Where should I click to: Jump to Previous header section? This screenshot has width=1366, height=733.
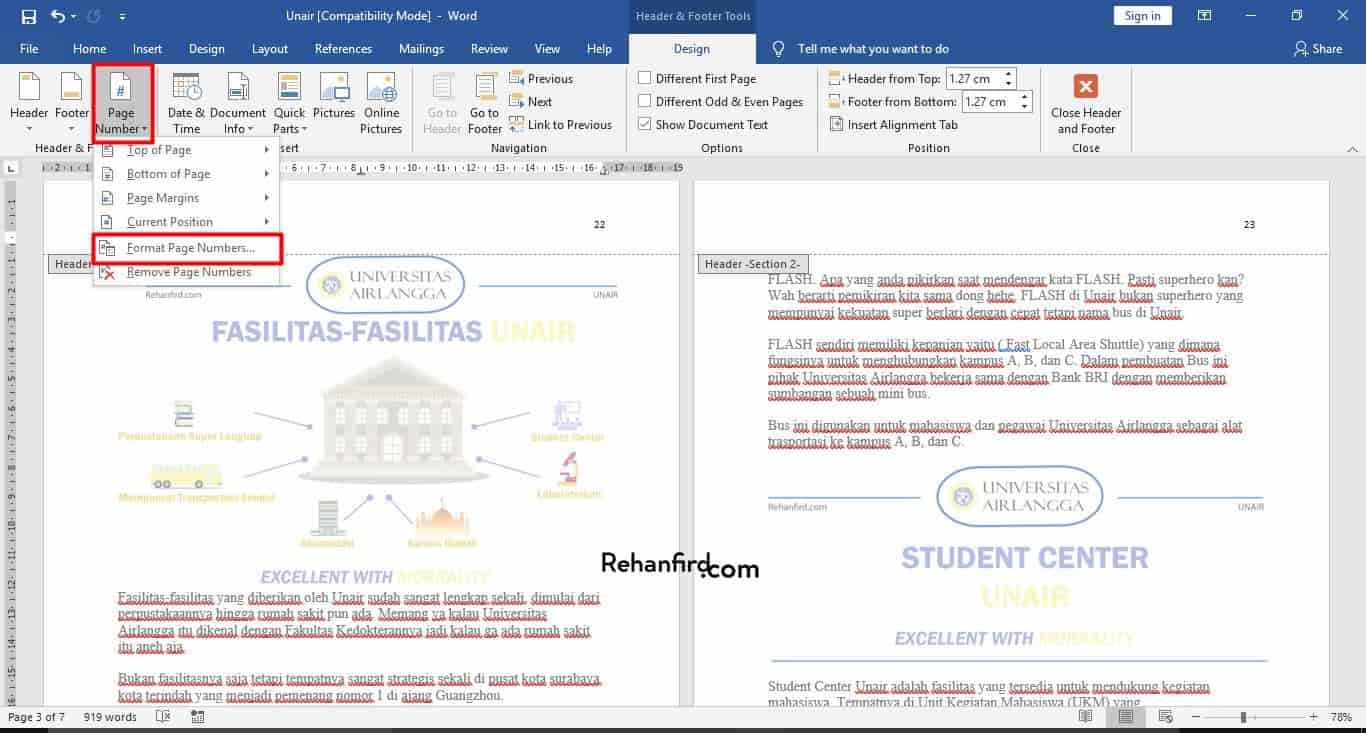click(541, 79)
